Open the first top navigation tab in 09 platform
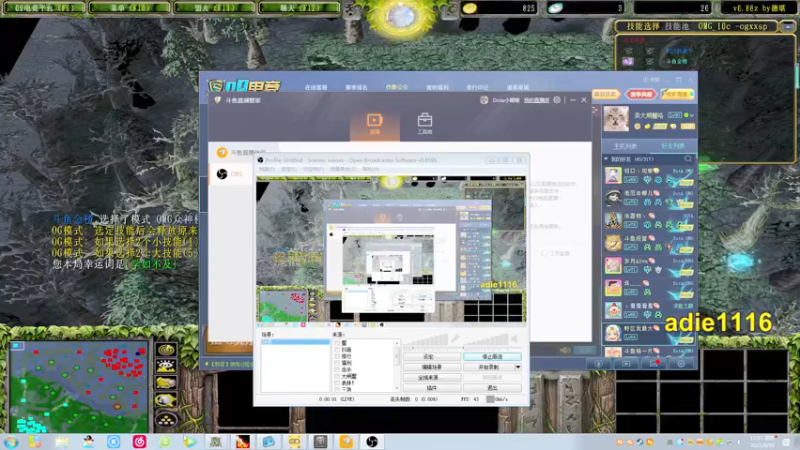 pos(316,88)
